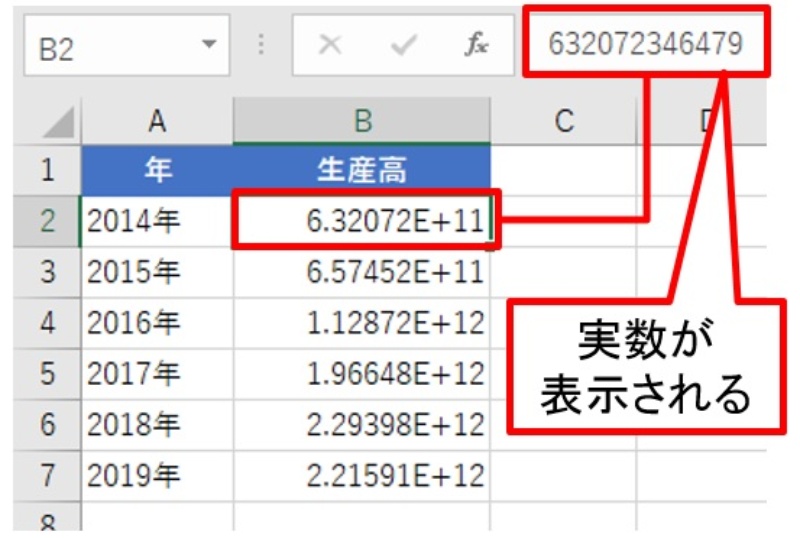The image size is (800, 538).
Task: Click the Insert Function fx icon
Action: (475, 46)
